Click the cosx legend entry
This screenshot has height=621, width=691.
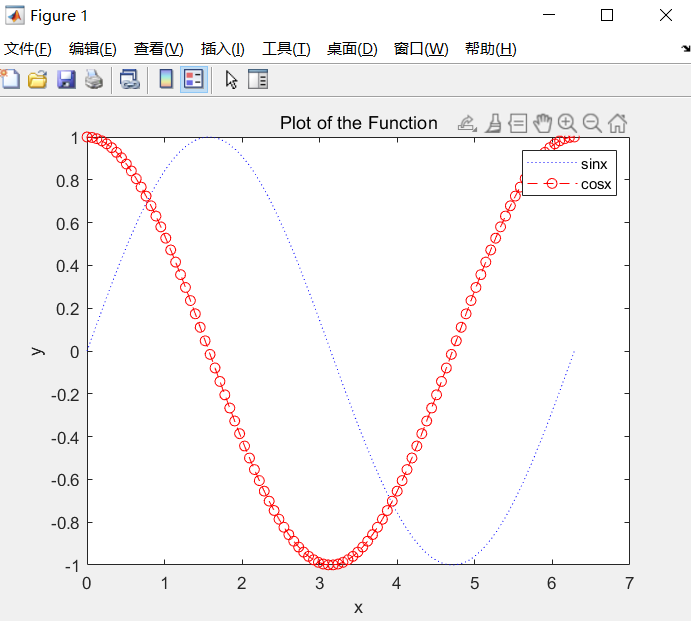569,184
